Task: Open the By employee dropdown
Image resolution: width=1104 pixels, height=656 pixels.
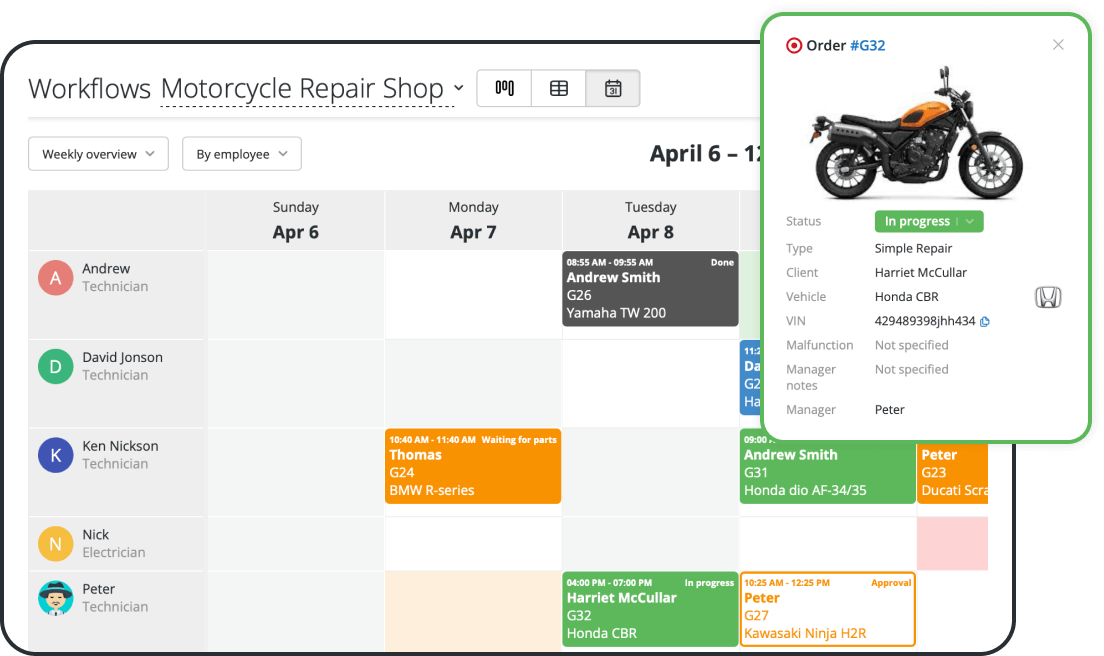Action: (241, 153)
